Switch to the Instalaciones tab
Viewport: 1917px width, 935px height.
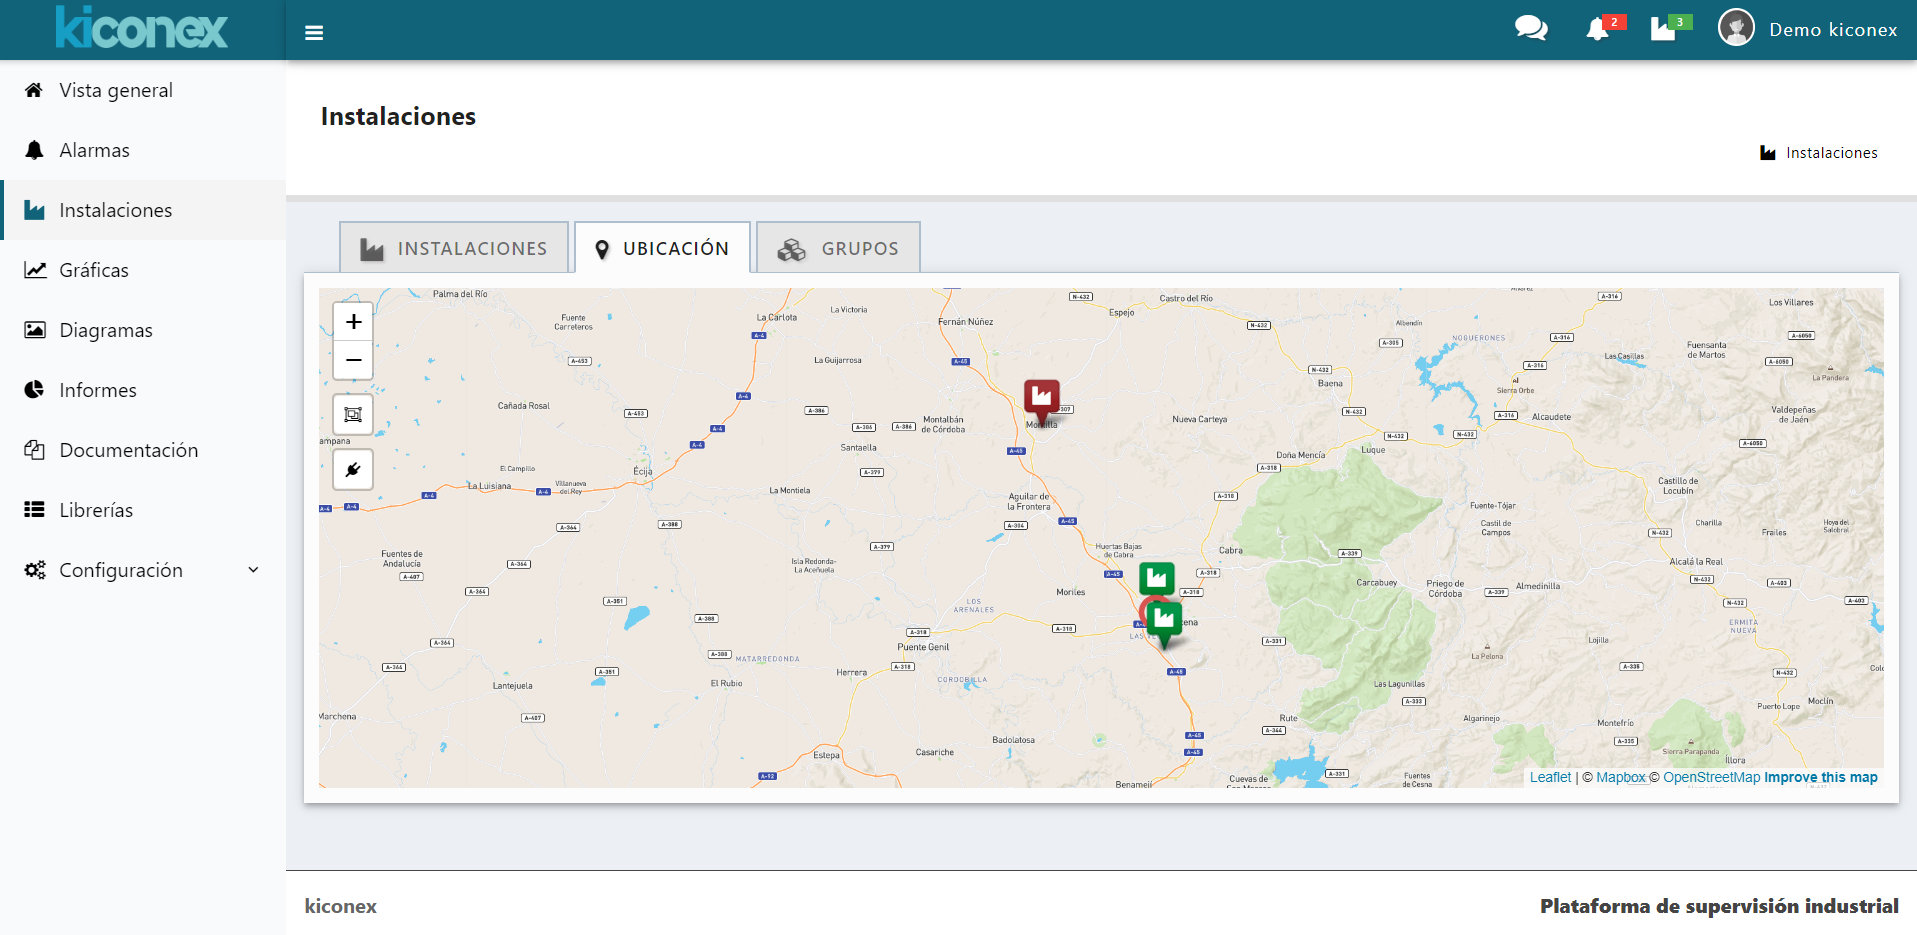pyautogui.click(x=454, y=248)
